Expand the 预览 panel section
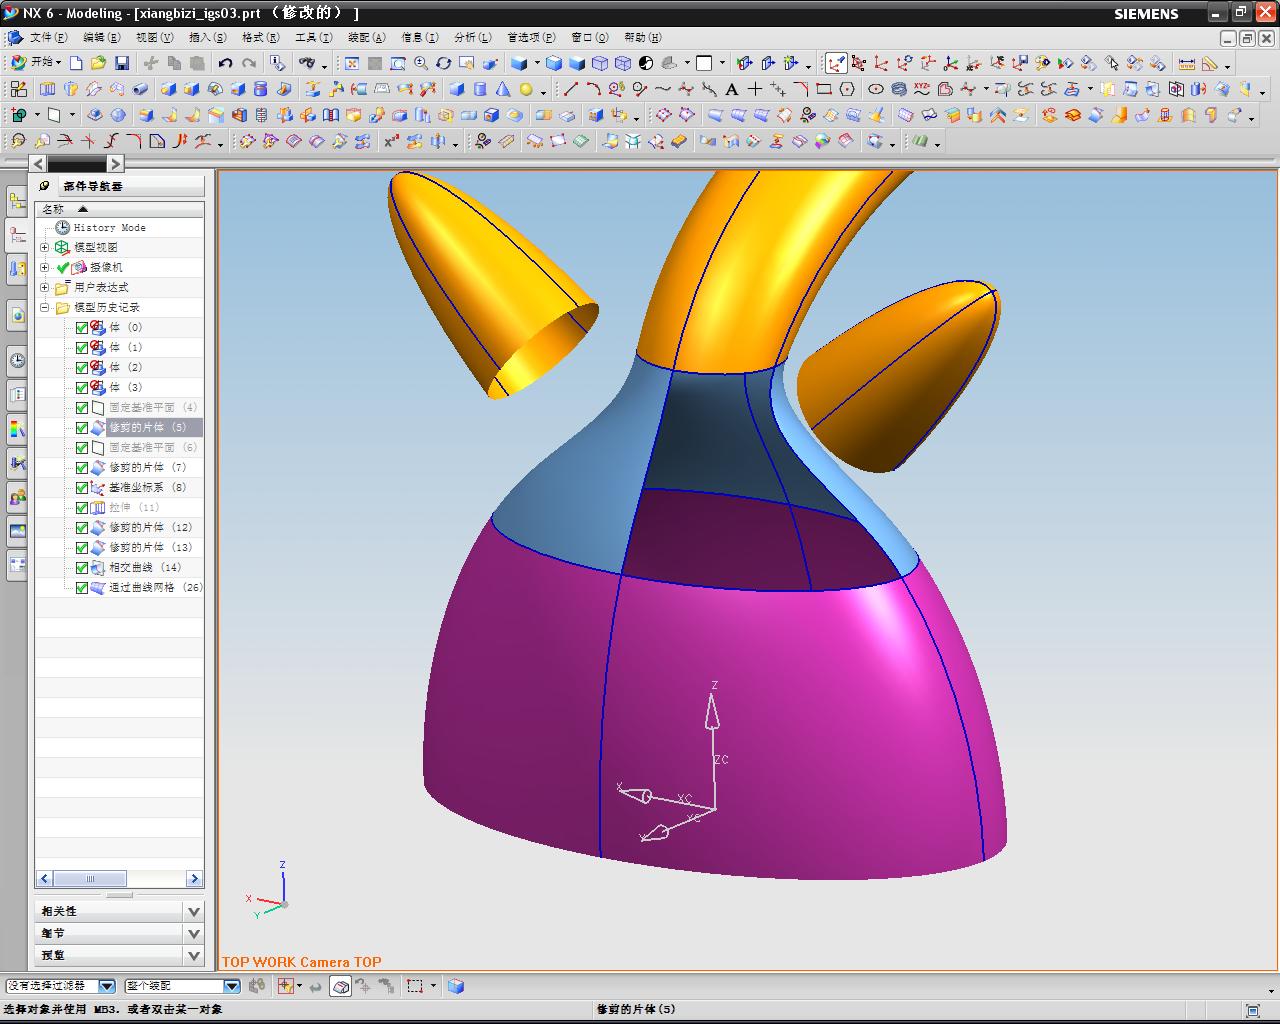The image size is (1280, 1024). click(x=194, y=955)
